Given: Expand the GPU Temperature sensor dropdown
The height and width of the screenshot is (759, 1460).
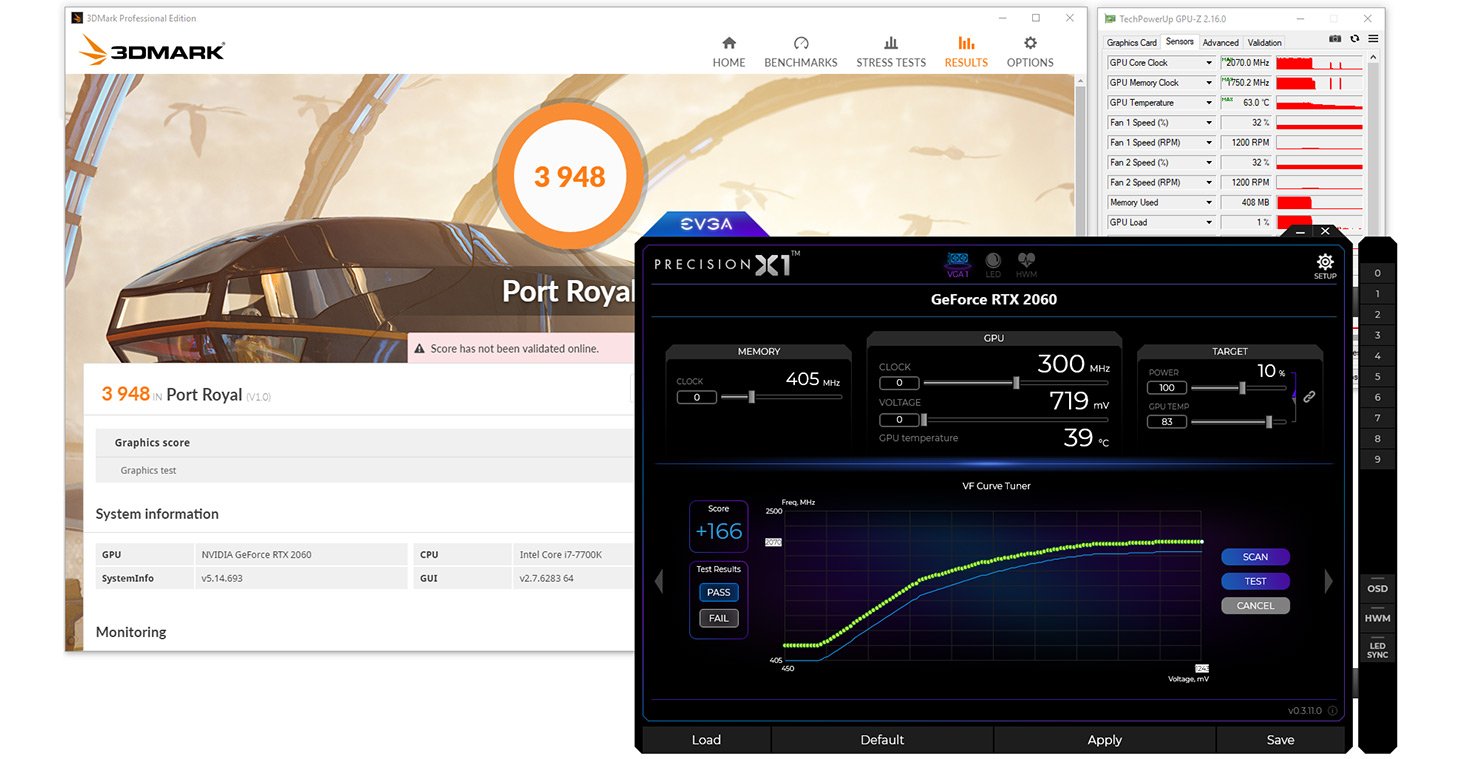Looking at the screenshot, I should click(x=1209, y=103).
